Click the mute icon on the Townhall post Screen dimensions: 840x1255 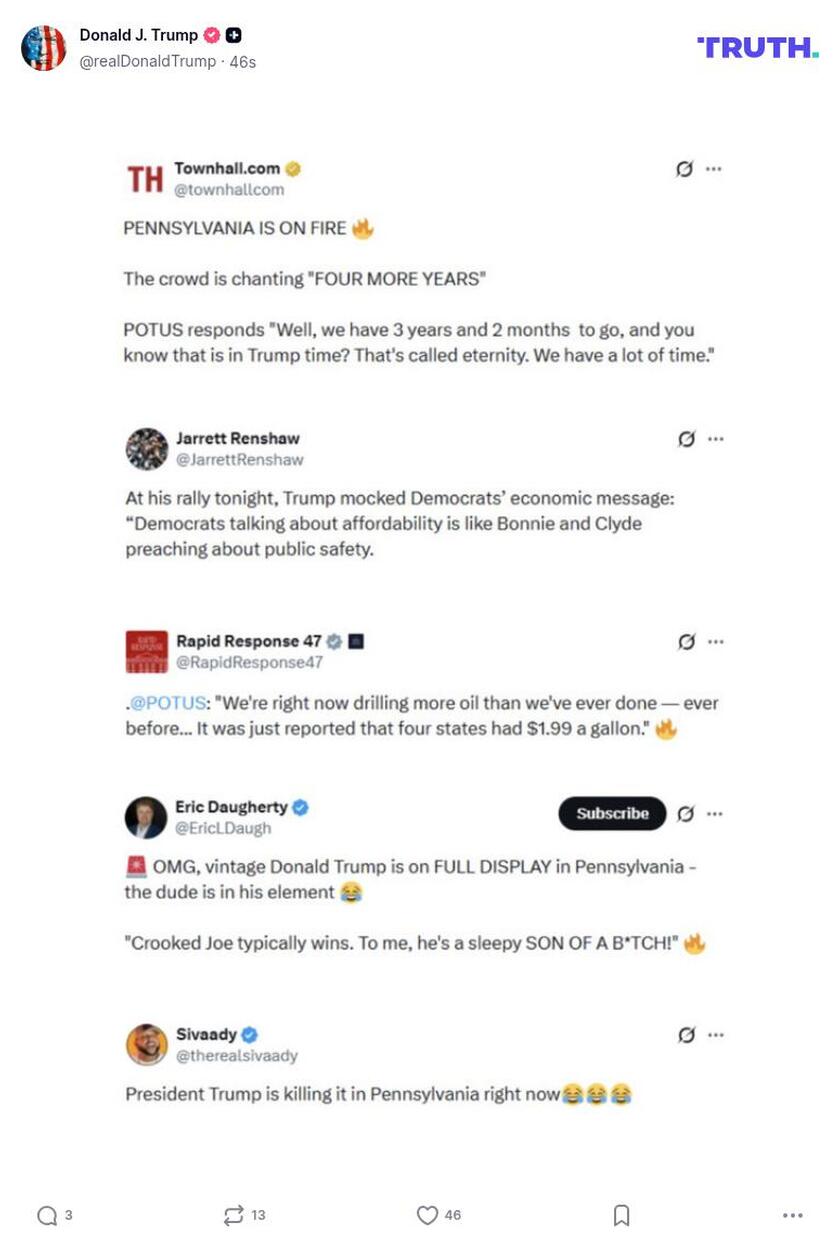coord(683,169)
